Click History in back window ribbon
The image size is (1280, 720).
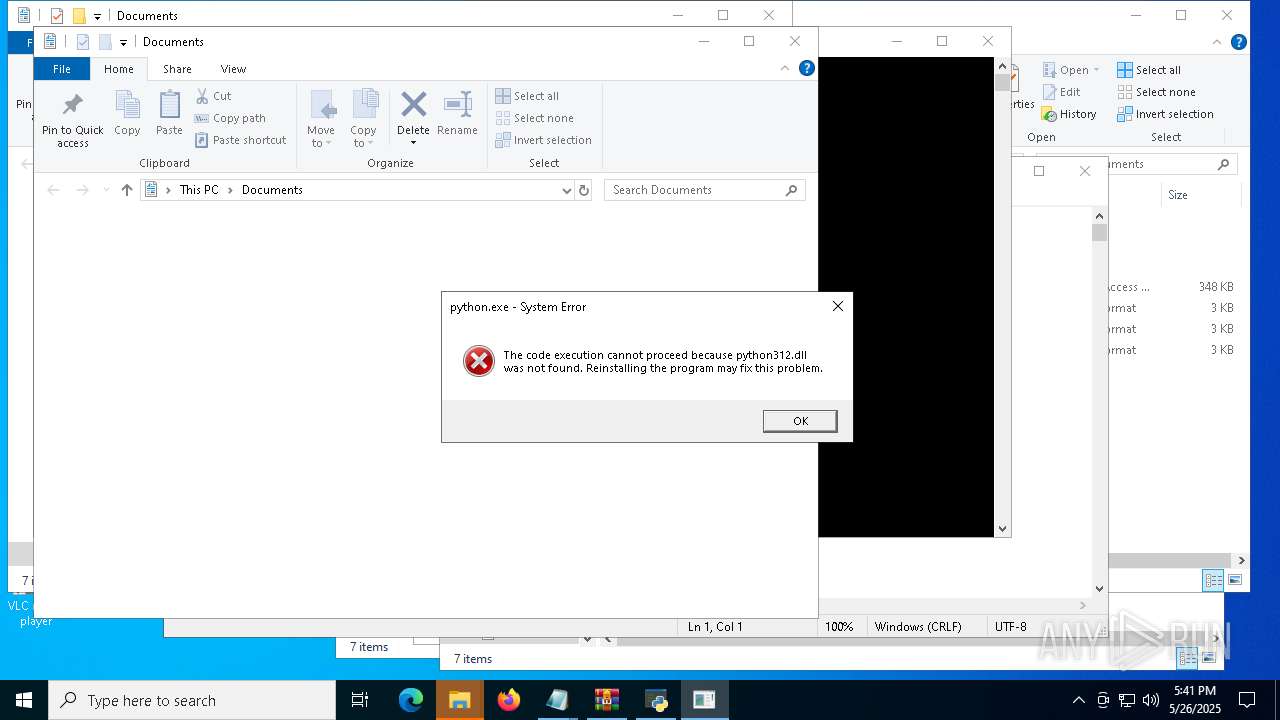tap(1069, 114)
